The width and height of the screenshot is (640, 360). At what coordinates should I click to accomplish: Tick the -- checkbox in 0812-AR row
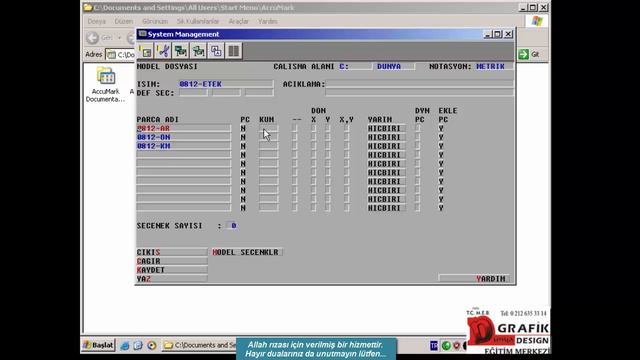pos(295,128)
